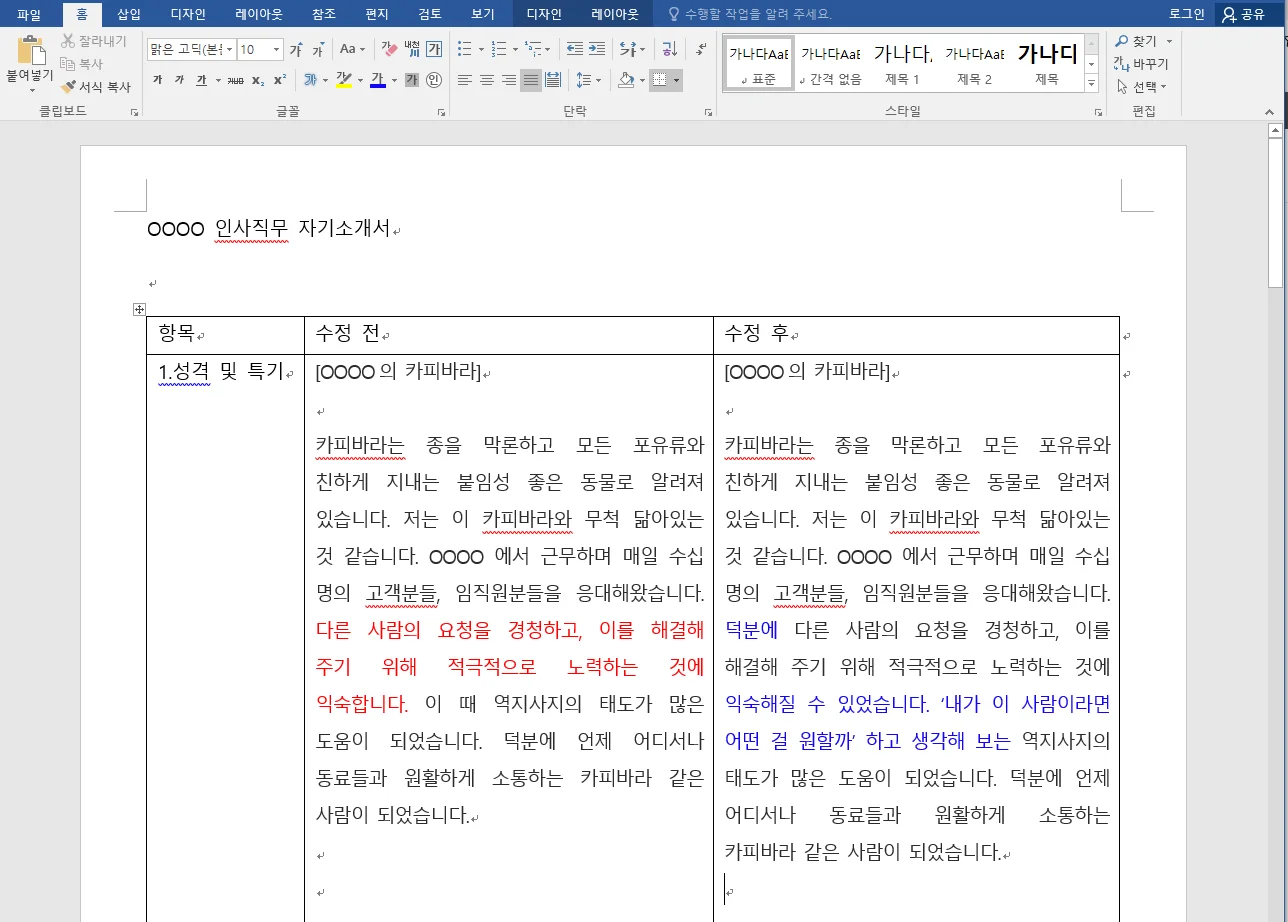
Task: Apply the 제목 2 (Heading 2) style
Action: 975,64
